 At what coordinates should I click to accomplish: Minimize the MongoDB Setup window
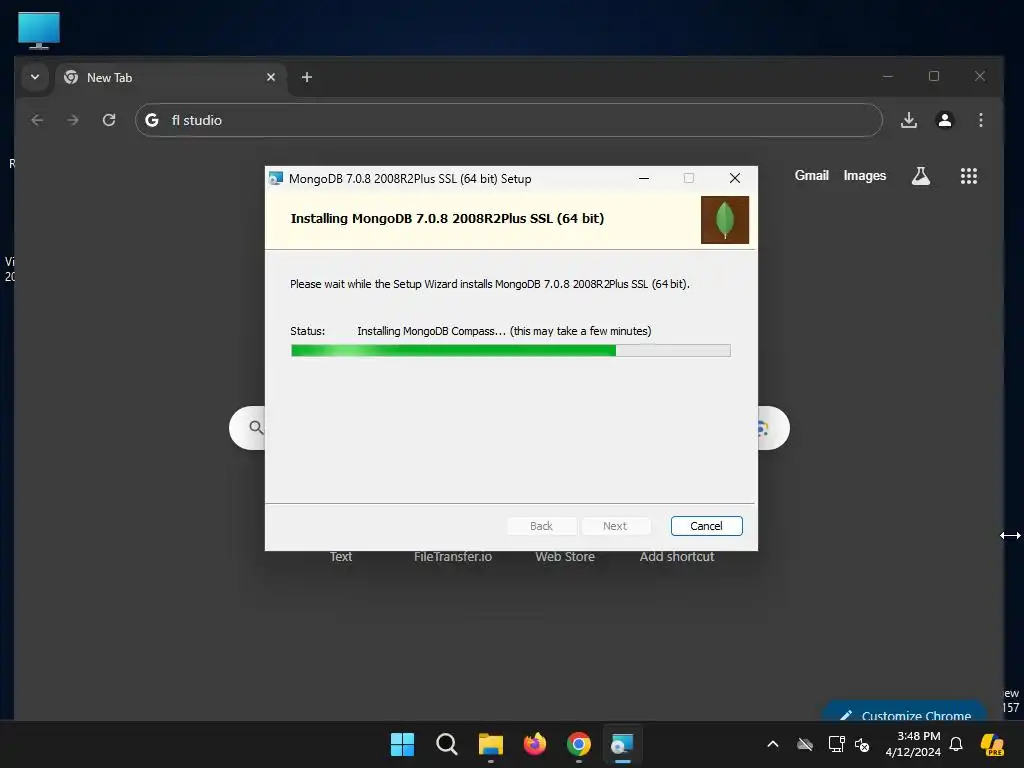point(644,178)
